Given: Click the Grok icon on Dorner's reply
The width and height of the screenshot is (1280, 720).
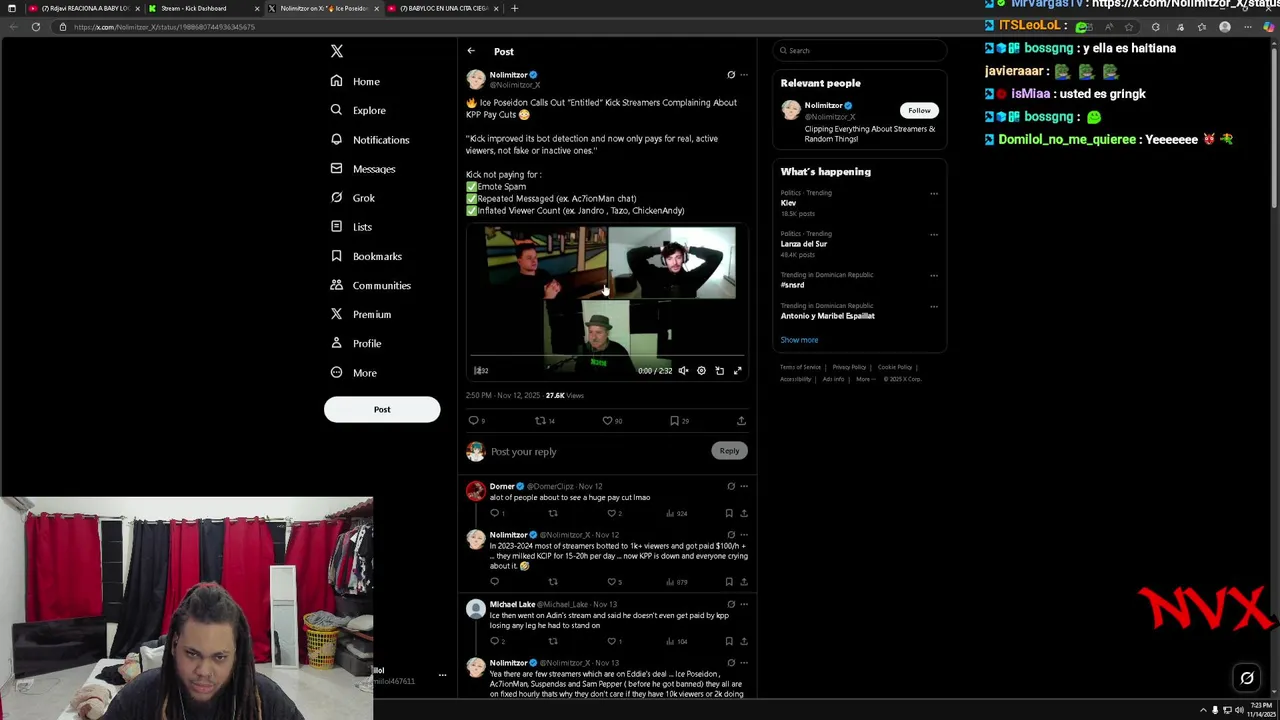Looking at the screenshot, I should point(731,487).
